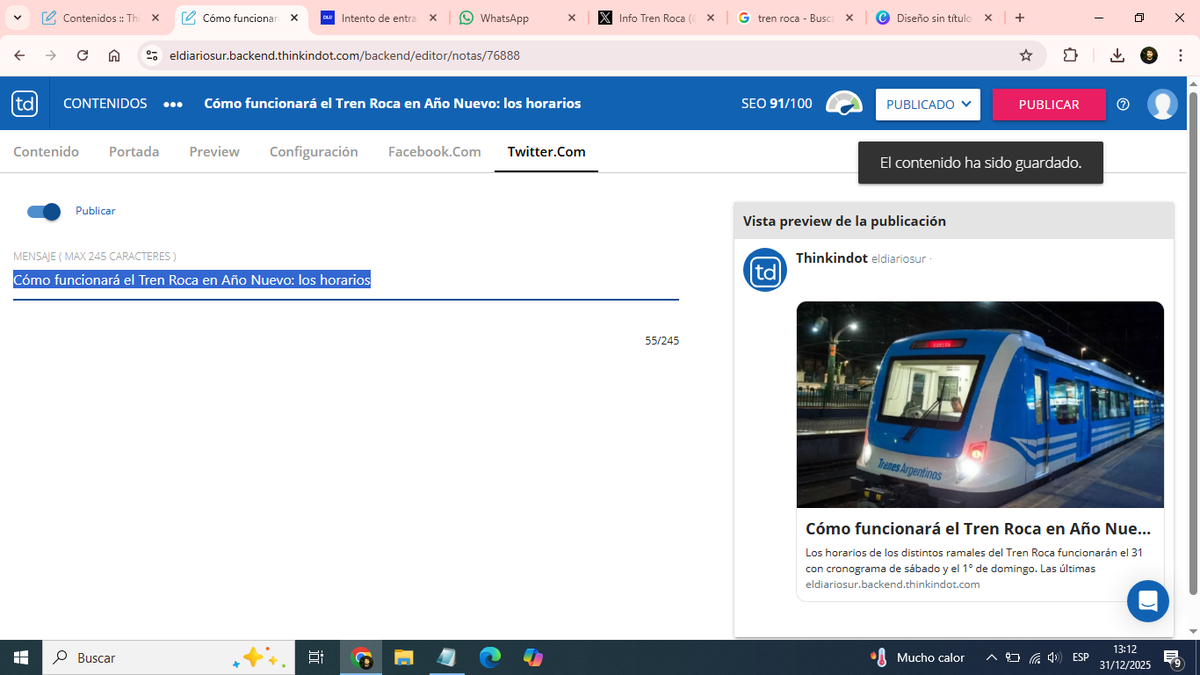The image size is (1200, 675).
Task: Disable the Publicar toggle switch
Action: (x=44, y=211)
